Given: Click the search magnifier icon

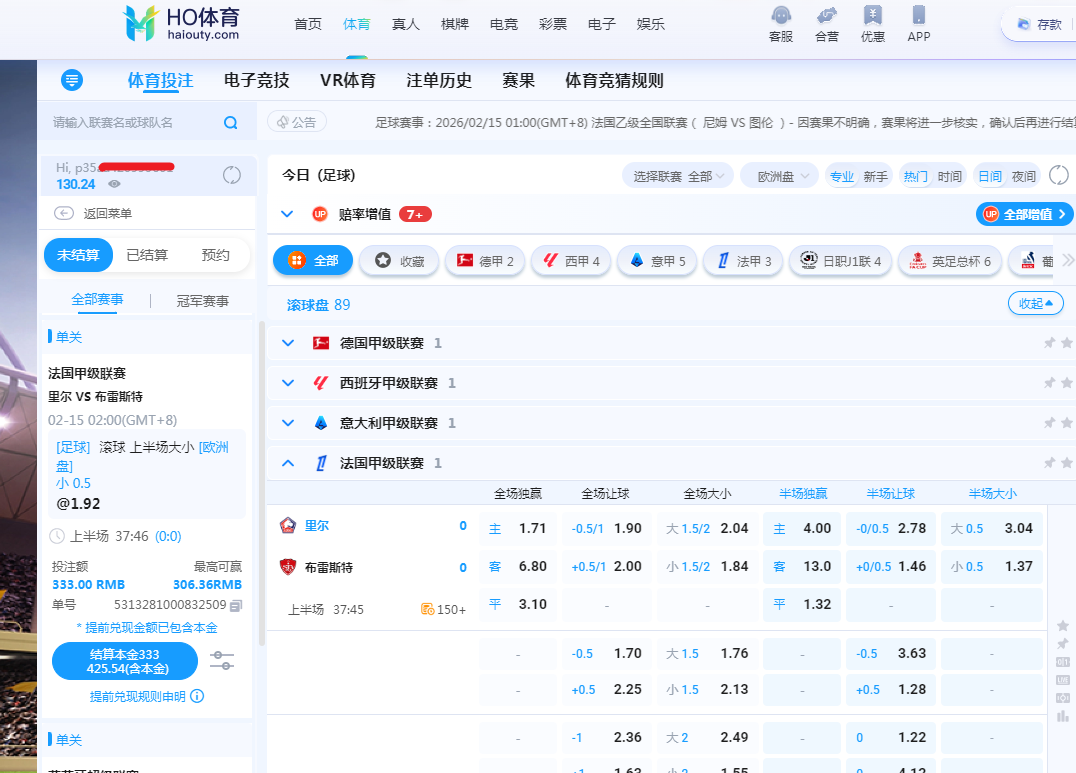Looking at the screenshot, I should tap(231, 123).
